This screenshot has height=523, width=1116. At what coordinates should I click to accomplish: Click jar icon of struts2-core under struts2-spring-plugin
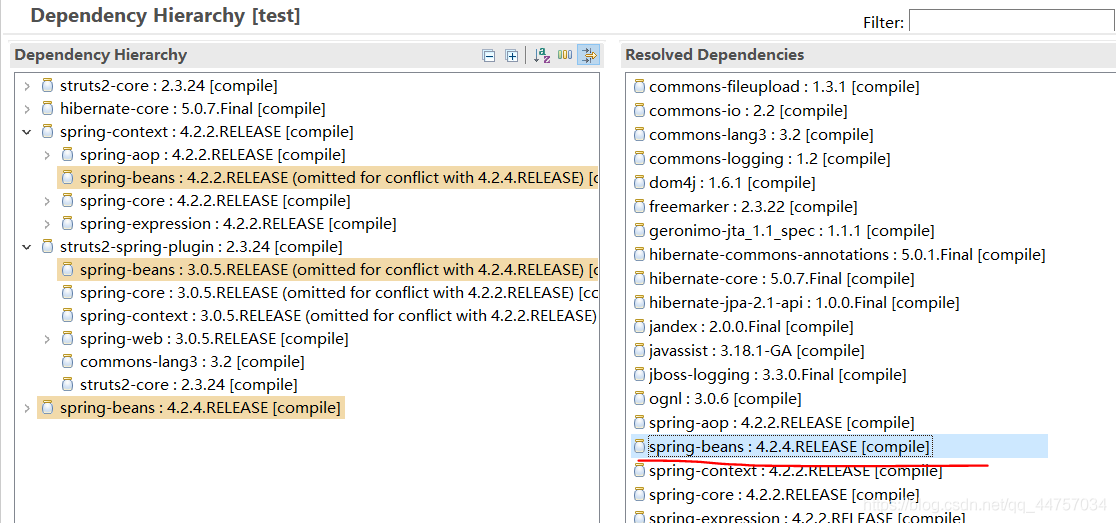[x=68, y=384]
